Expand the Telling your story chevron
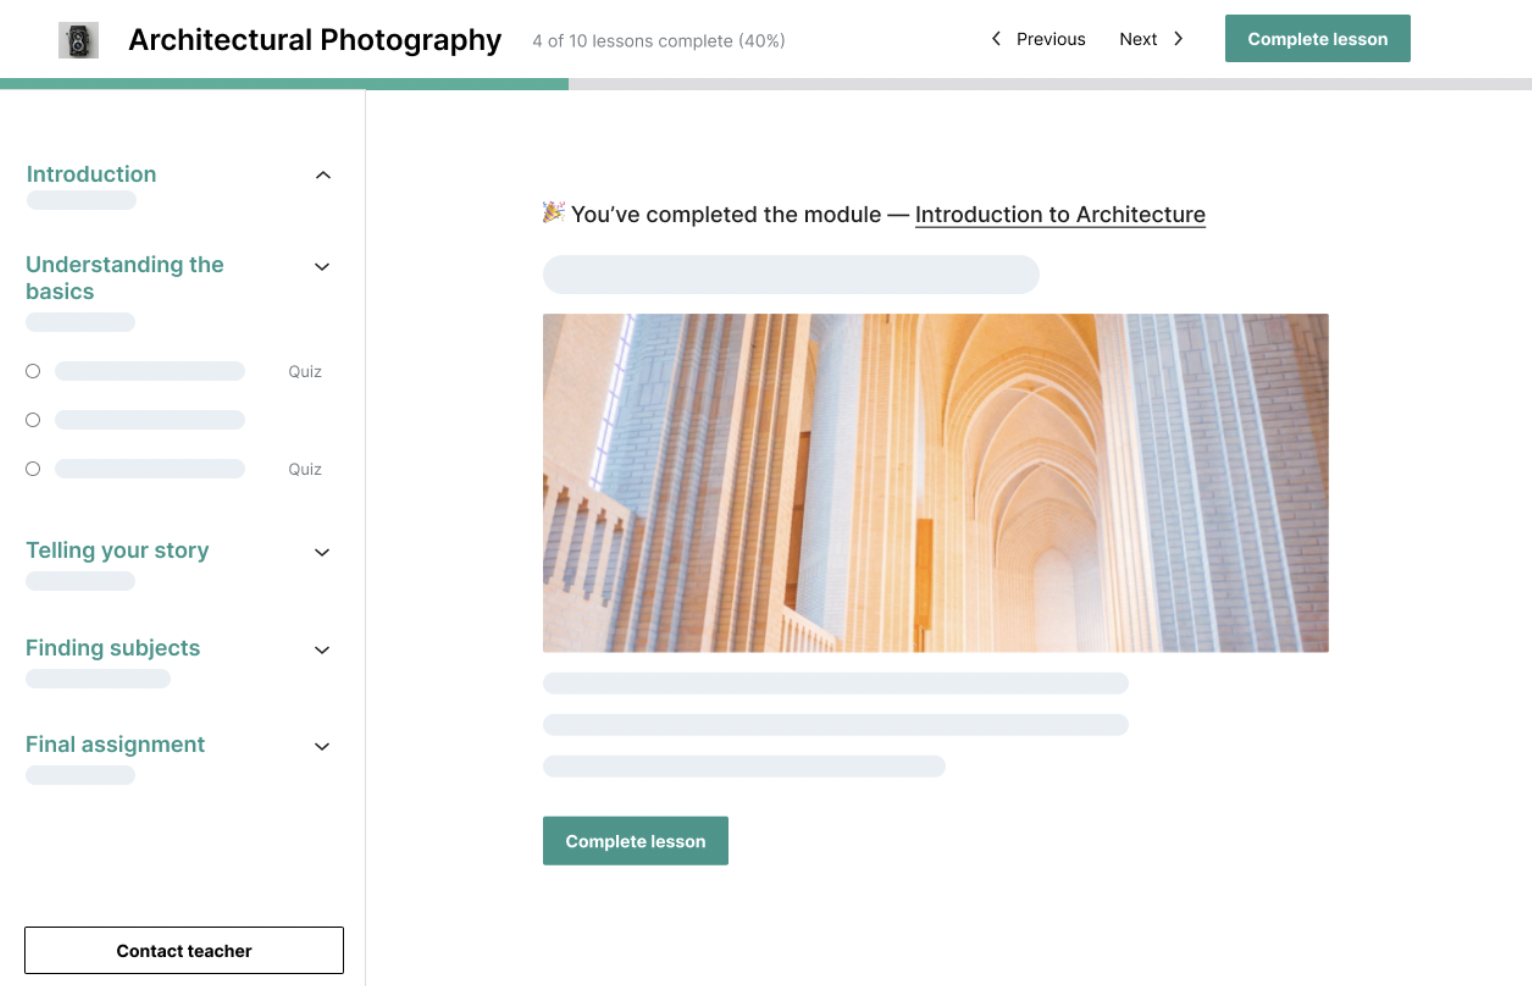 322,552
